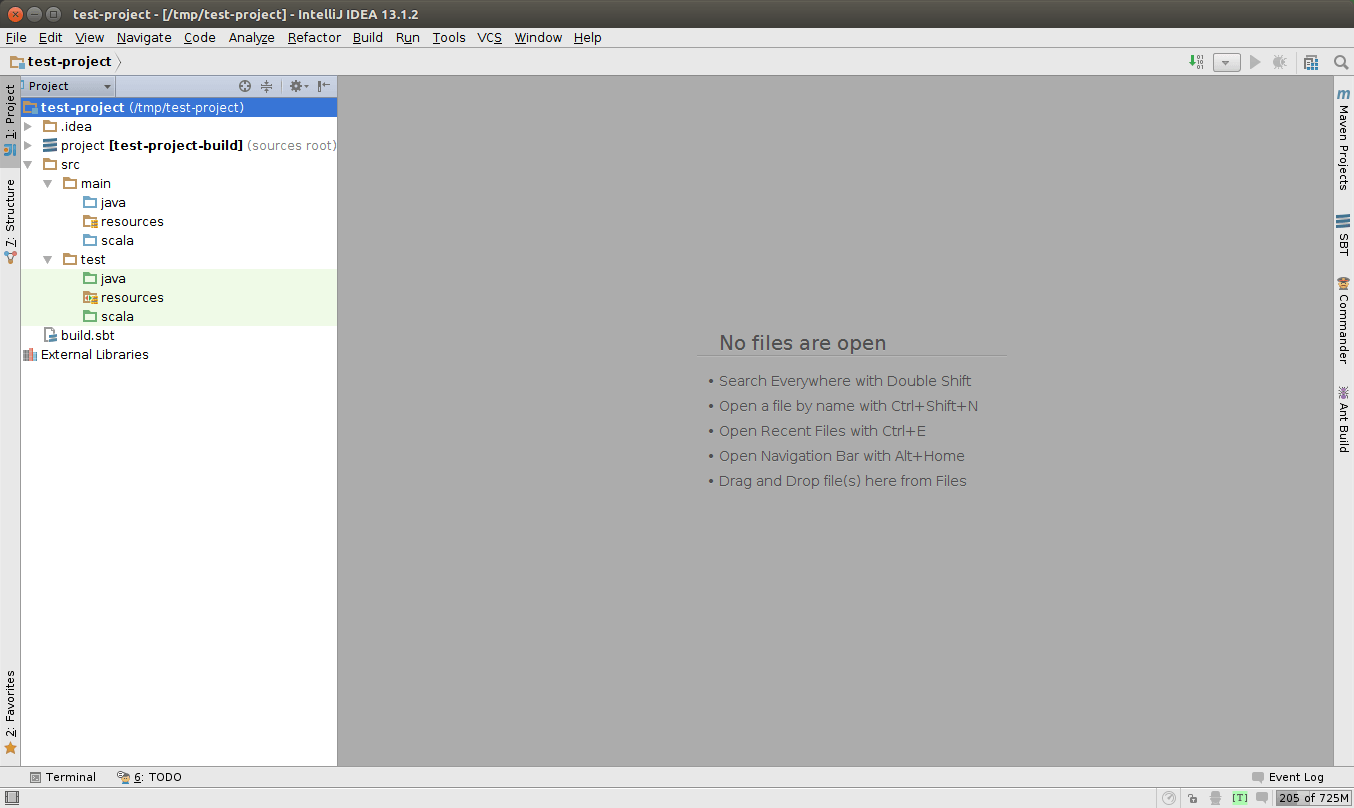Open the Run menu
The height and width of the screenshot is (808, 1354).
(x=407, y=37)
